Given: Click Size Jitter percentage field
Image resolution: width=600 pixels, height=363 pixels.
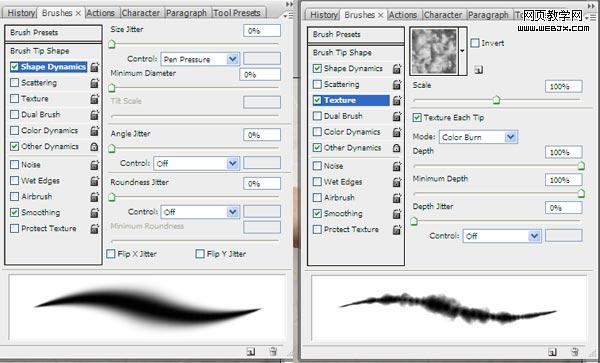Looking at the screenshot, I should coord(262,31).
